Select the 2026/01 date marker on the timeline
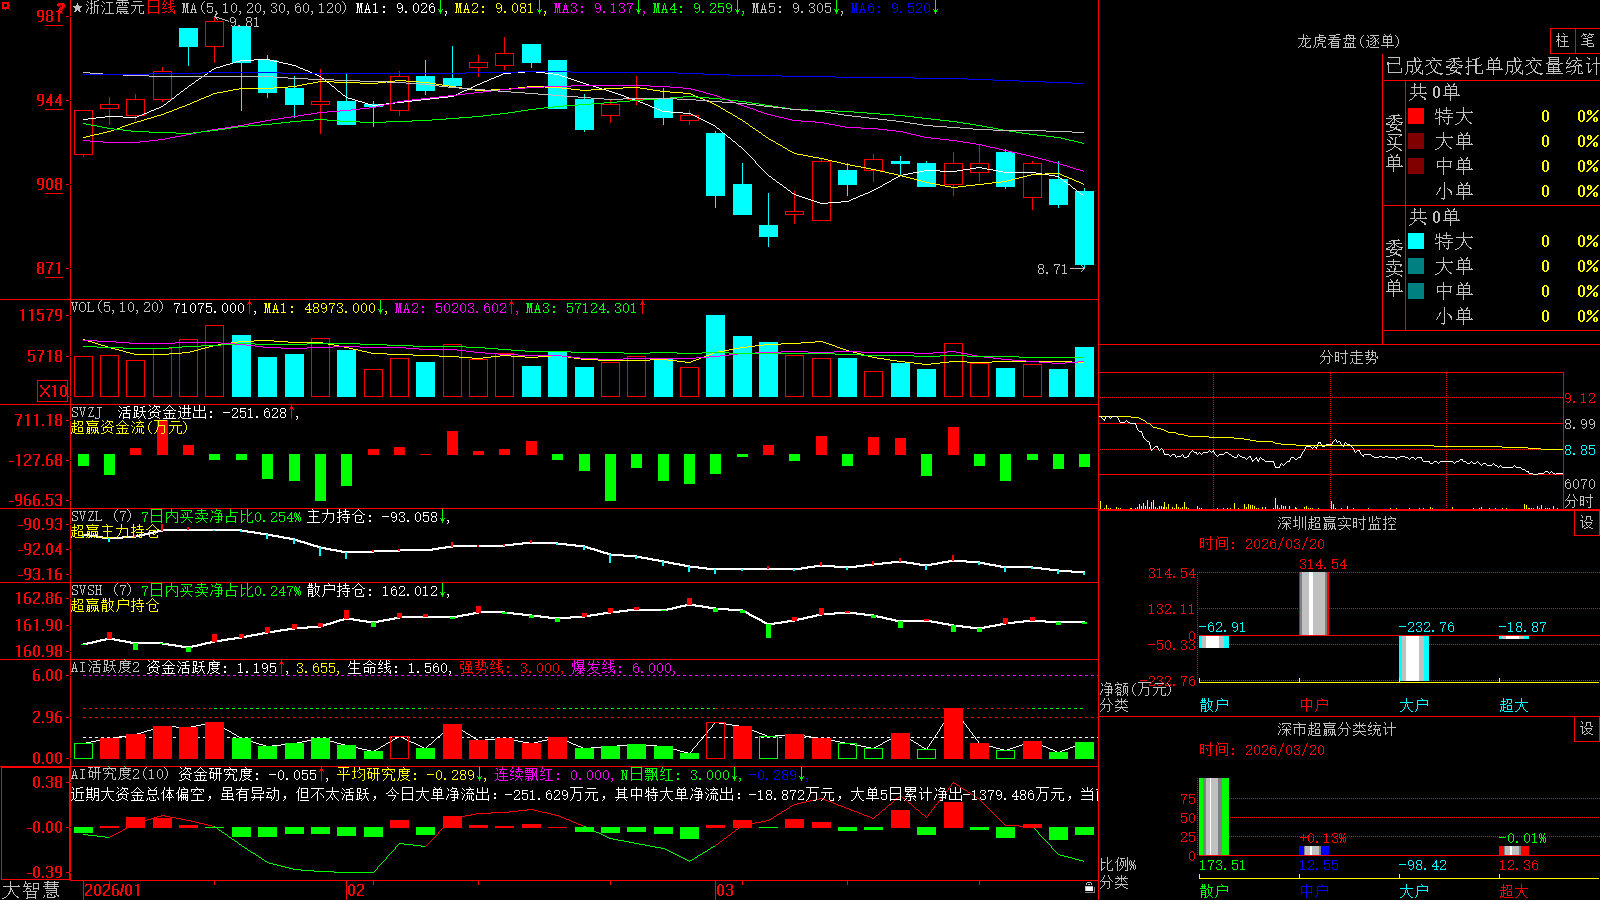The image size is (1600, 900). tap(113, 890)
